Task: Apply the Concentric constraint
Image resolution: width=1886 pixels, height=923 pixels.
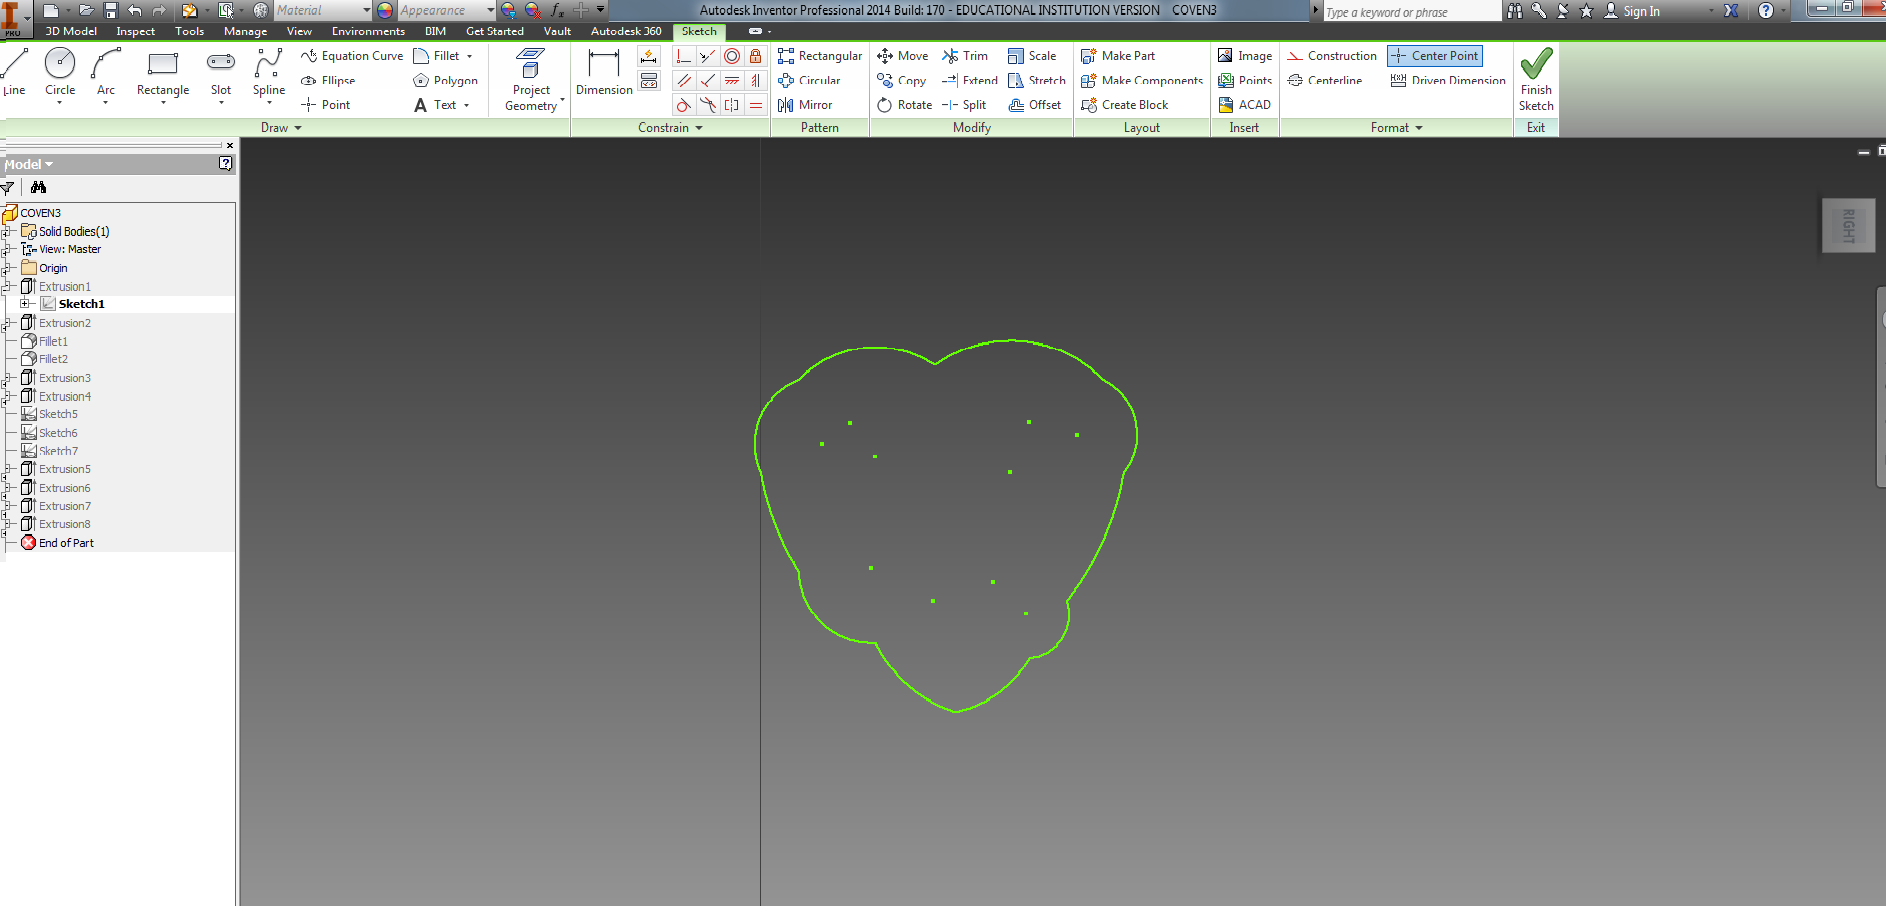Action: point(732,56)
